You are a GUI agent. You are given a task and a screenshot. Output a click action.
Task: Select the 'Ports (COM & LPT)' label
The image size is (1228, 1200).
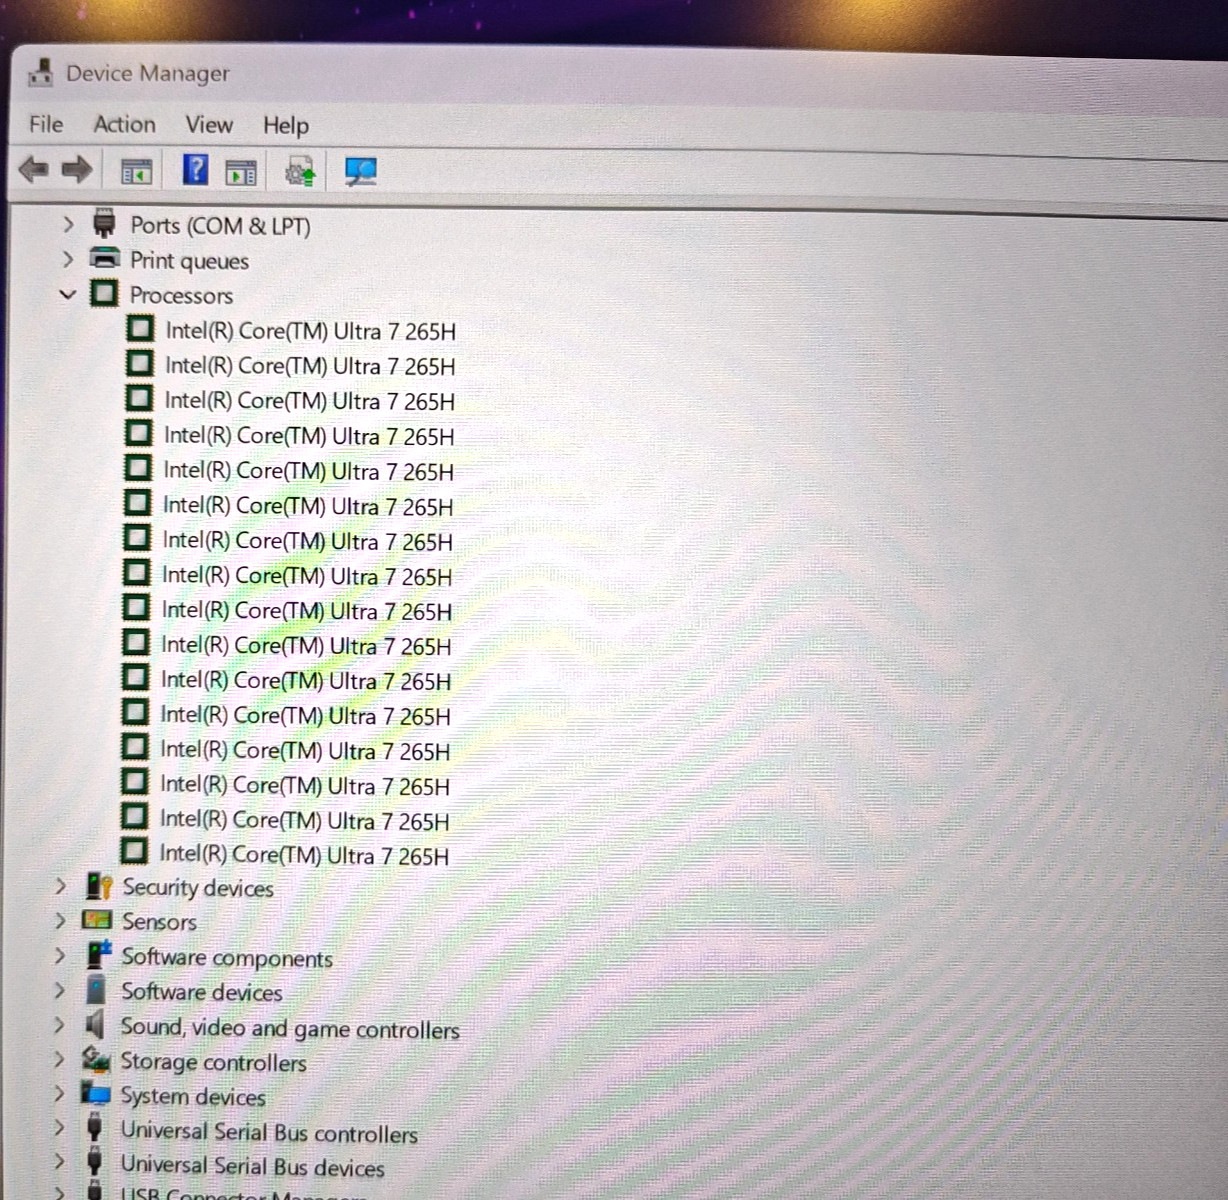(220, 226)
